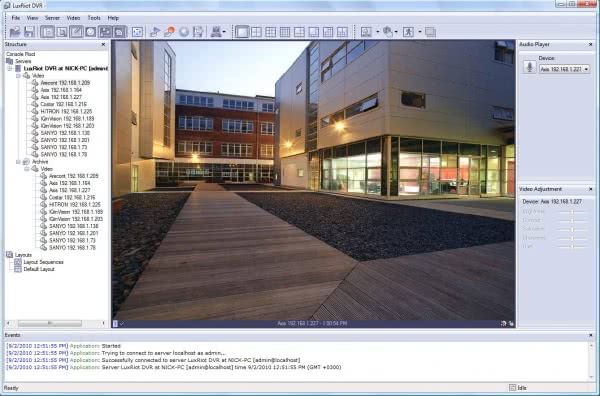The image size is (600, 396).
Task: Adjust the Brightness slider in Video Adjustment
Action: click(x=572, y=212)
